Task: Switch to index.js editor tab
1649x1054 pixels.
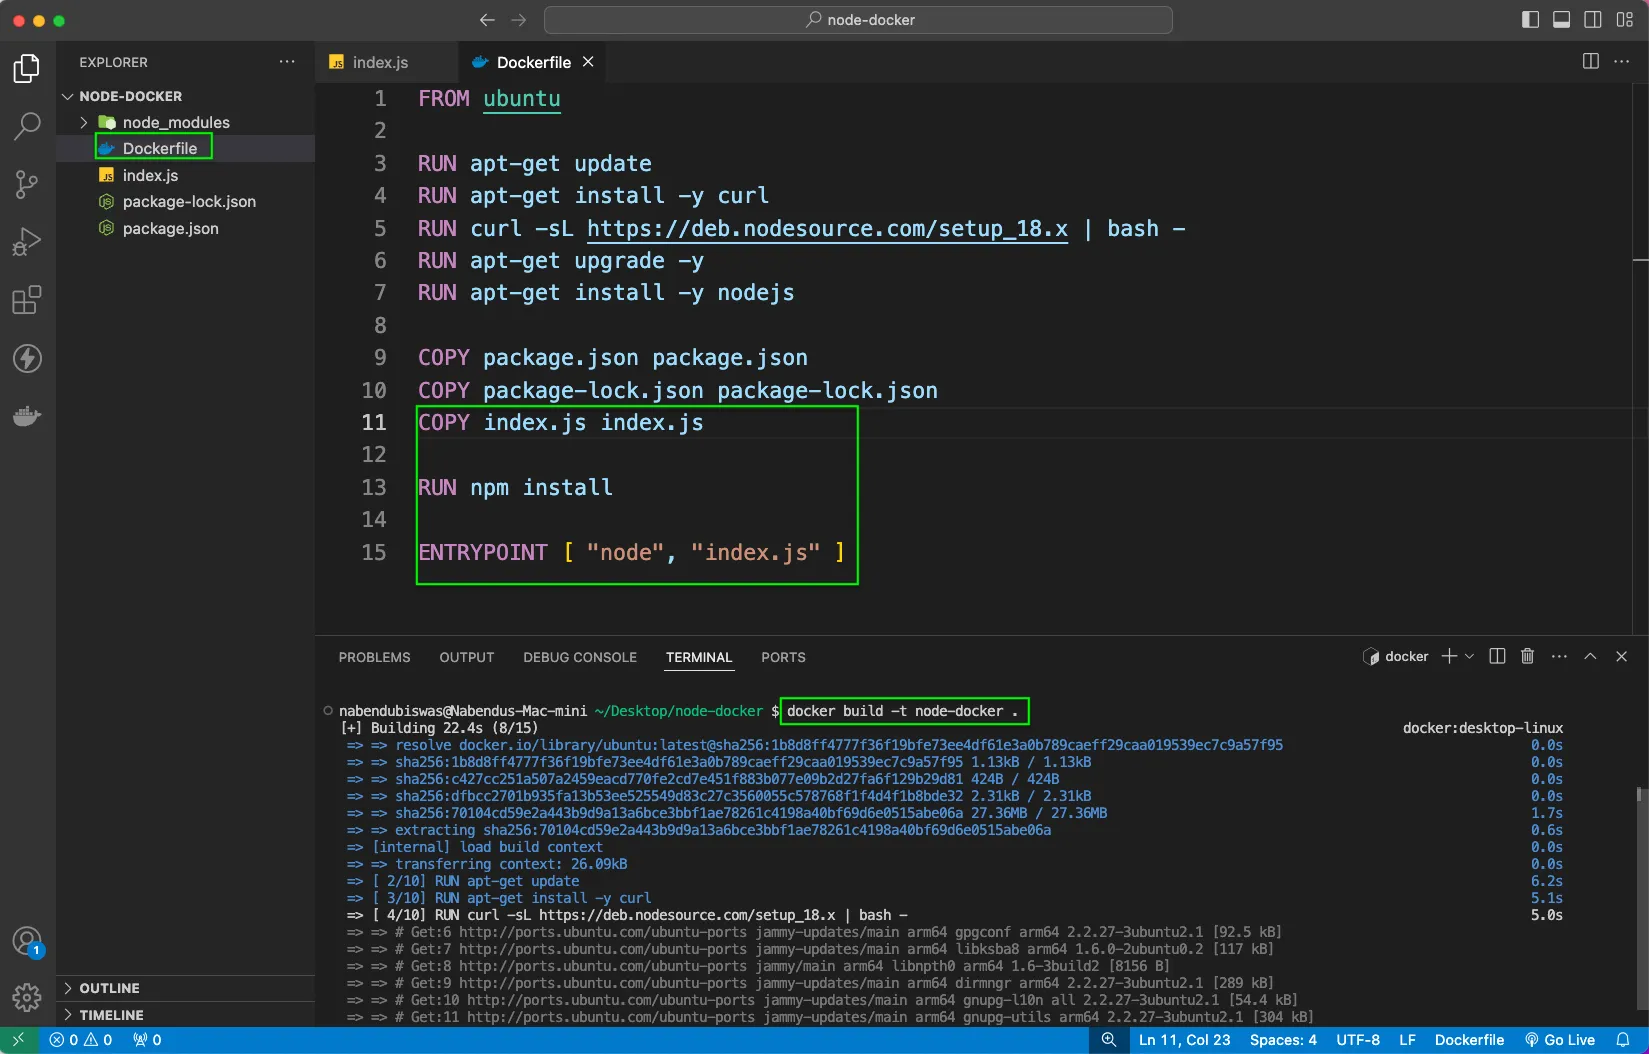Action: (x=380, y=62)
